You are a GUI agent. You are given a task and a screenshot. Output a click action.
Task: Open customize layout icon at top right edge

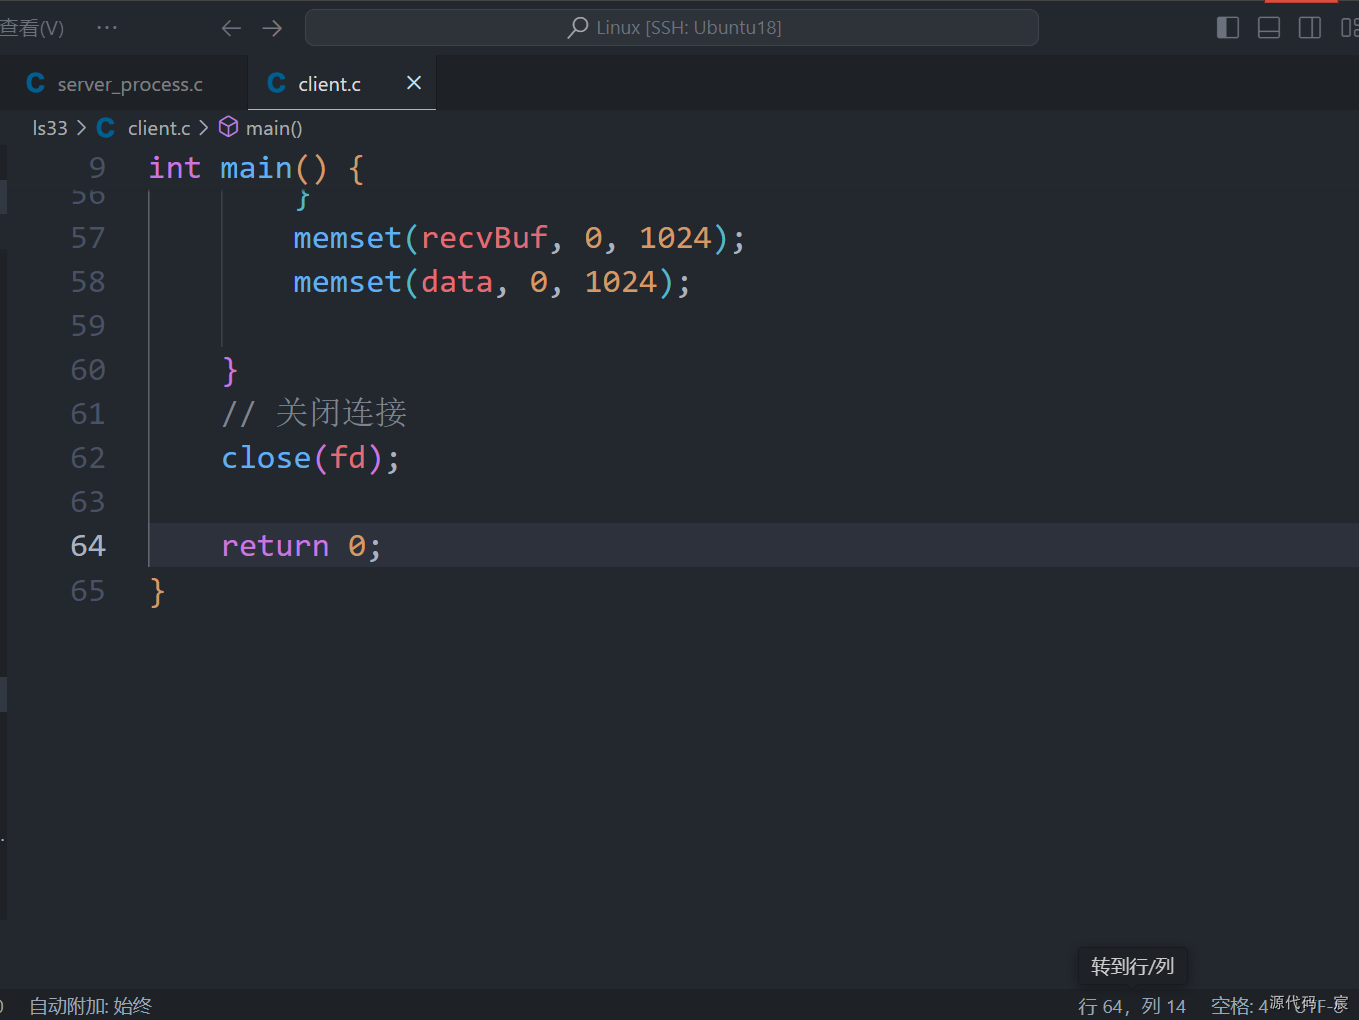(x=1349, y=28)
